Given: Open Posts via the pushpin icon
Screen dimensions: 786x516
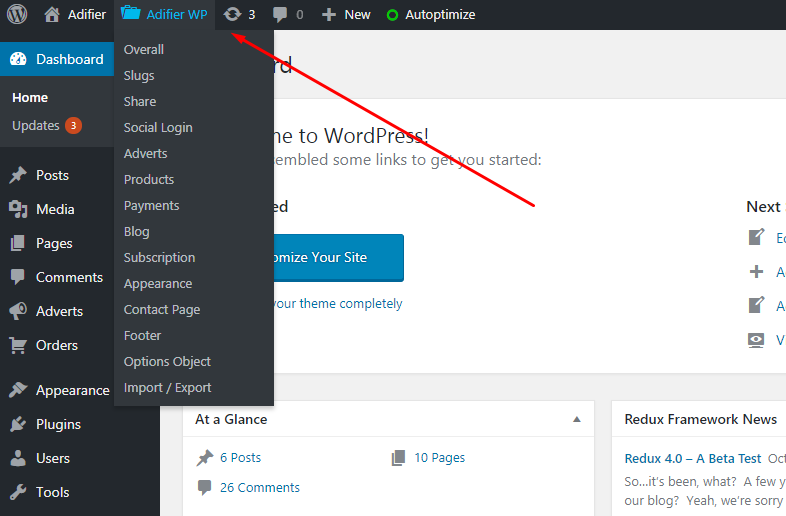Looking at the screenshot, I should tap(18, 175).
